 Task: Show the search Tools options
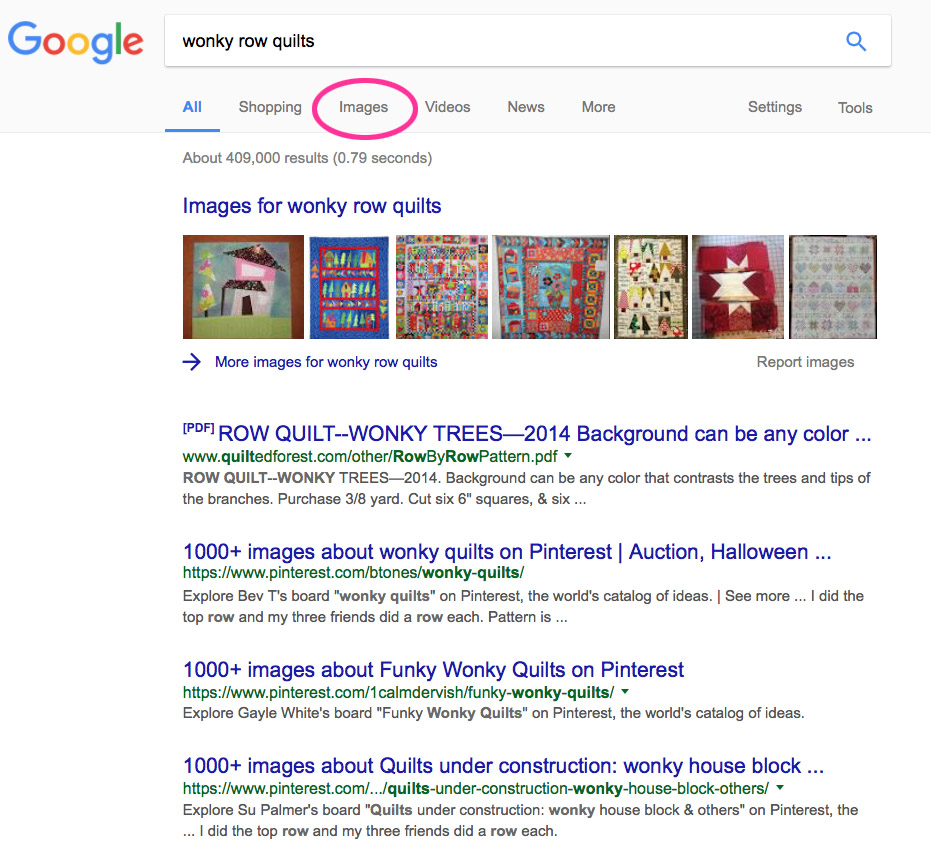[855, 108]
